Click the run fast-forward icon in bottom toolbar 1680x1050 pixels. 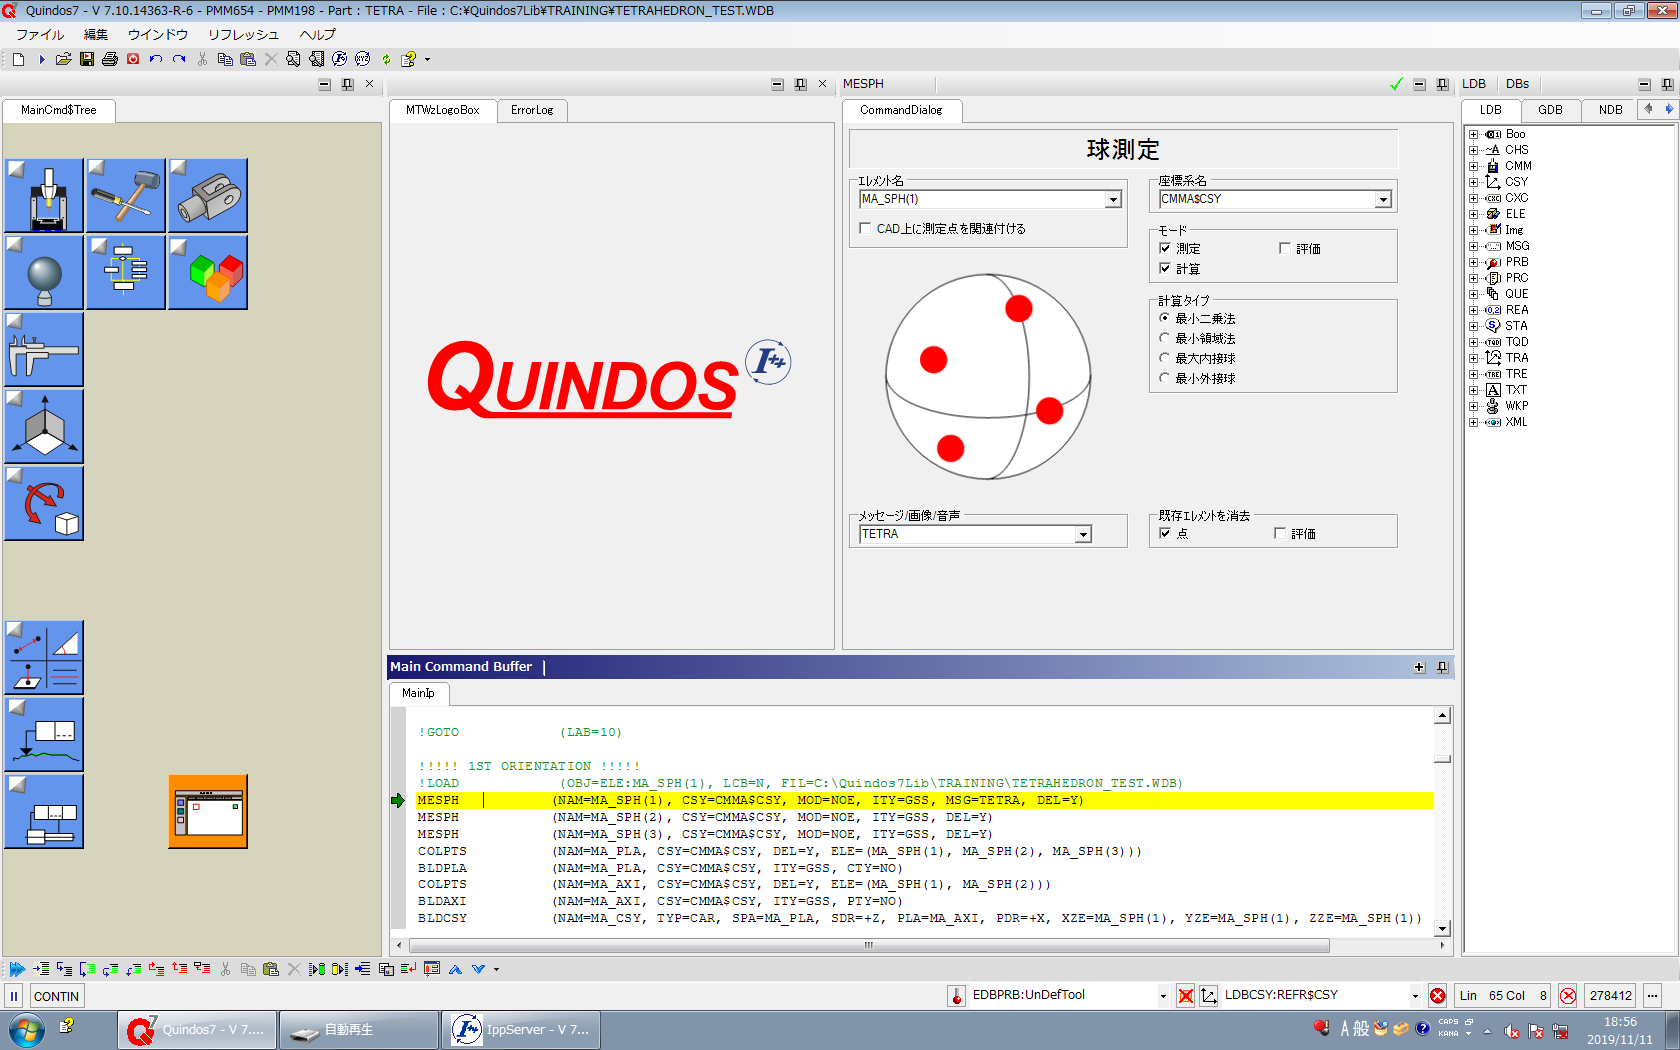point(17,969)
